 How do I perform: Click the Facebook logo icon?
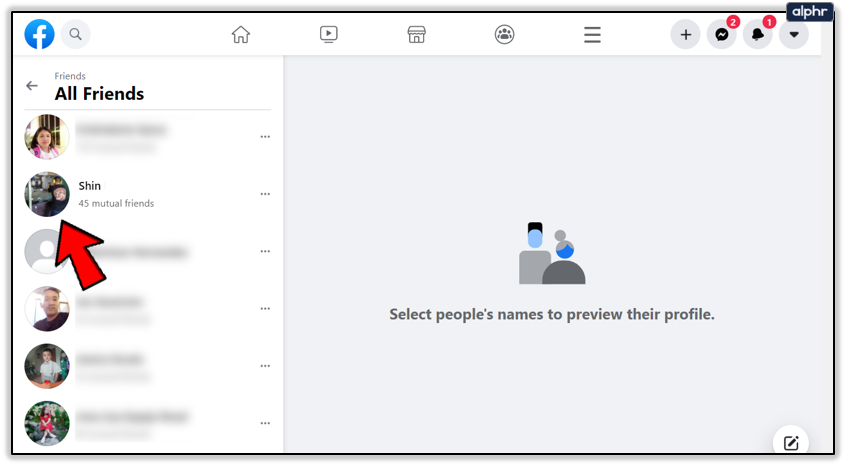point(40,35)
